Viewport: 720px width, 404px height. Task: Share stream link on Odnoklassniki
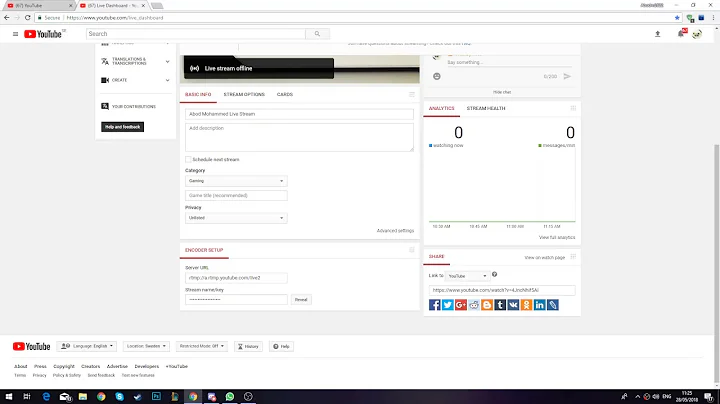click(526, 305)
